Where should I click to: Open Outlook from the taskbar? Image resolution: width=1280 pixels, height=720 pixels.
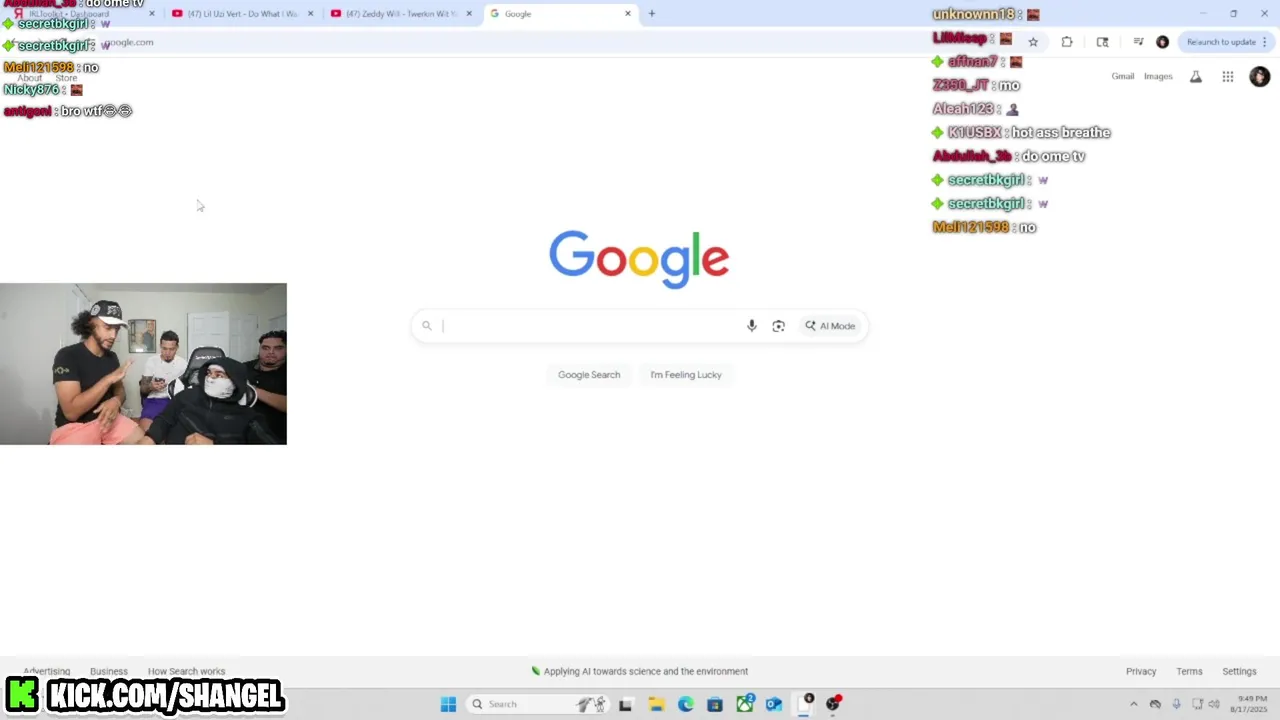(x=774, y=704)
